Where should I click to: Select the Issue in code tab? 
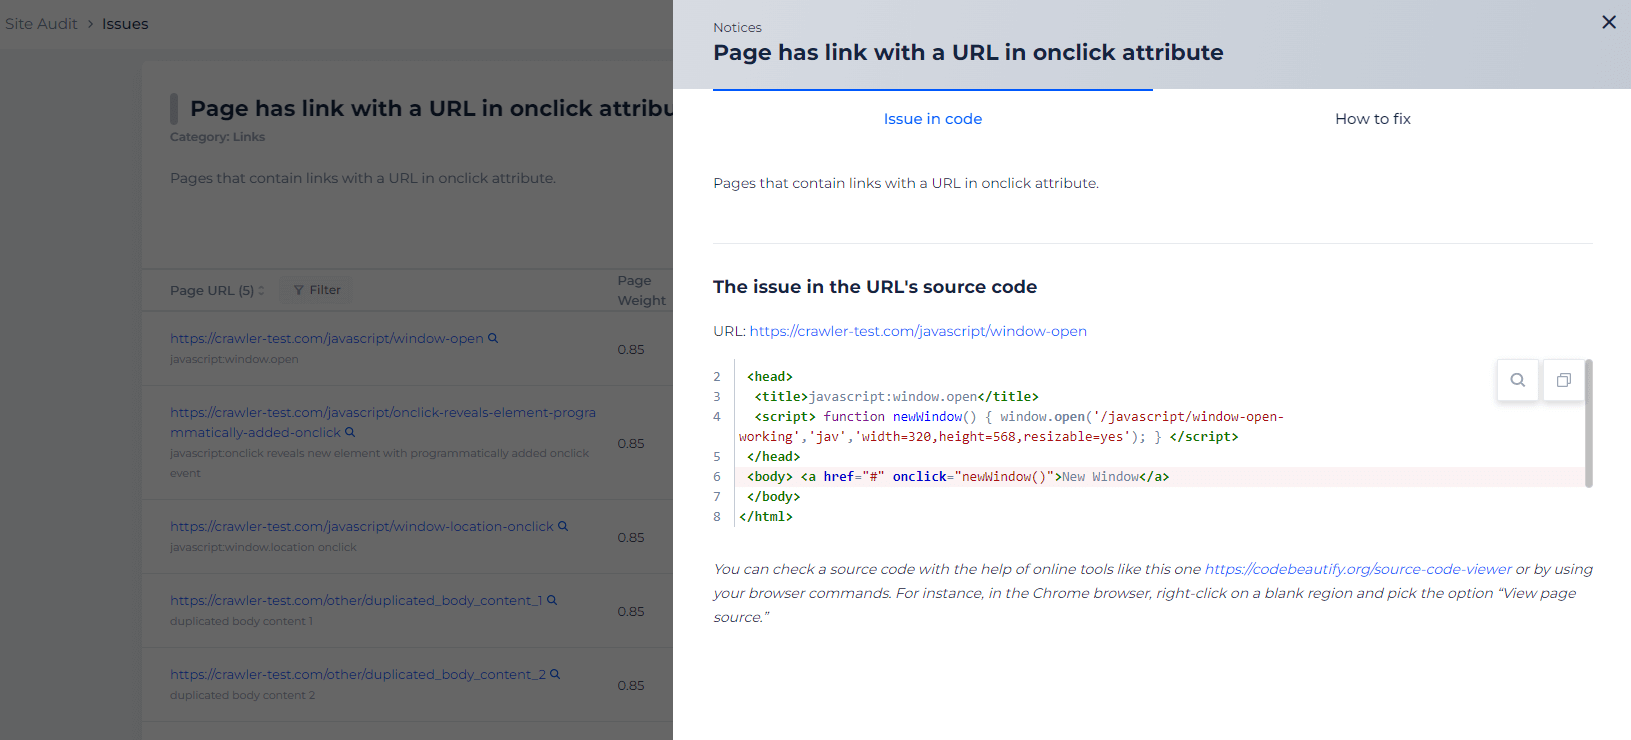click(x=932, y=119)
